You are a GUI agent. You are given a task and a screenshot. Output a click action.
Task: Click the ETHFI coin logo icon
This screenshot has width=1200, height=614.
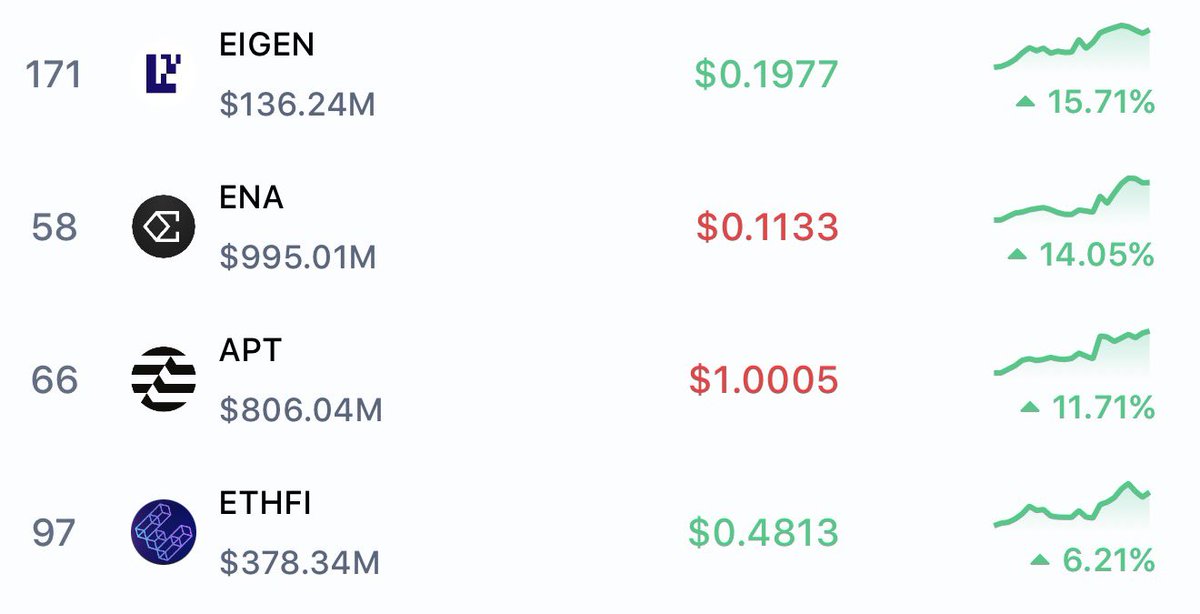tap(163, 533)
